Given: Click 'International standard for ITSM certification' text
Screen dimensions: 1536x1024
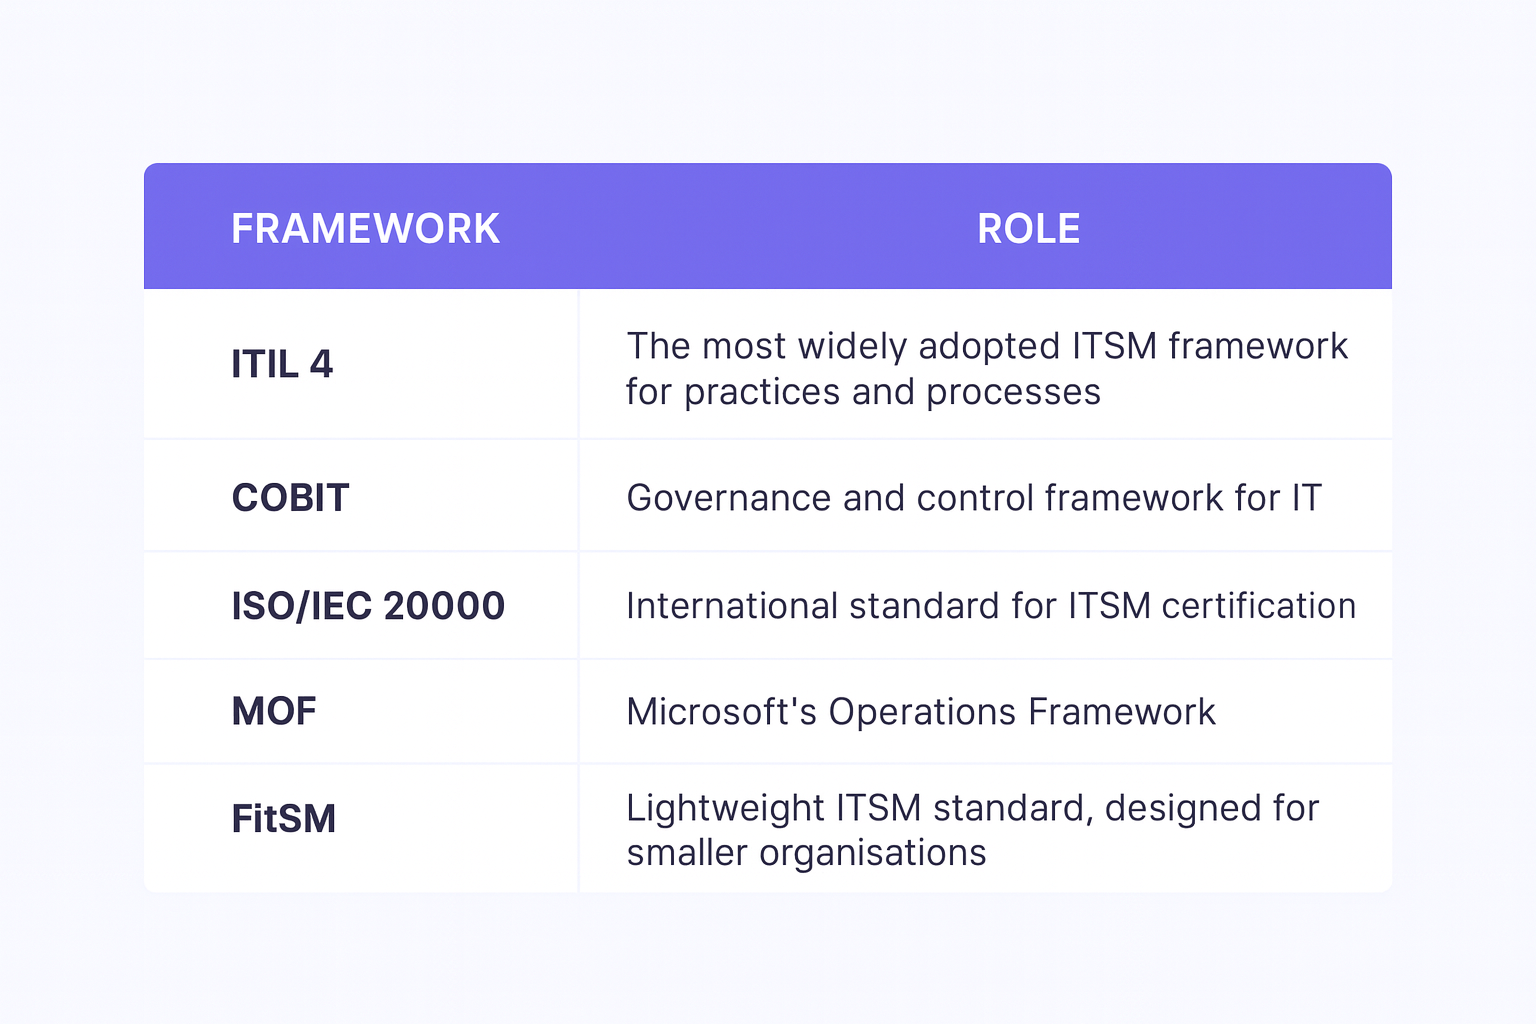Looking at the screenshot, I should [990, 606].
